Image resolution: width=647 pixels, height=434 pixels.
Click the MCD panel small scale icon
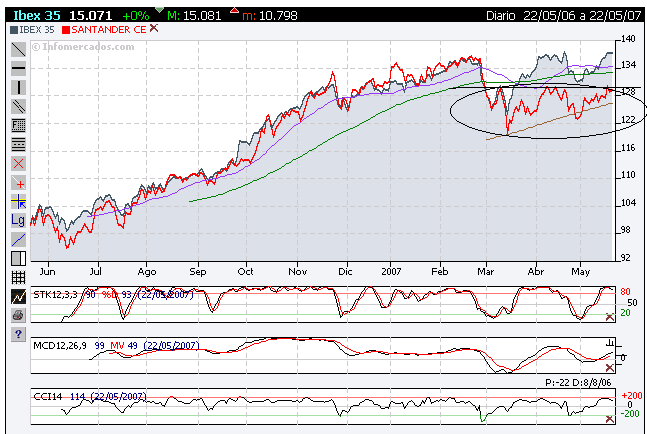point(609,343)
